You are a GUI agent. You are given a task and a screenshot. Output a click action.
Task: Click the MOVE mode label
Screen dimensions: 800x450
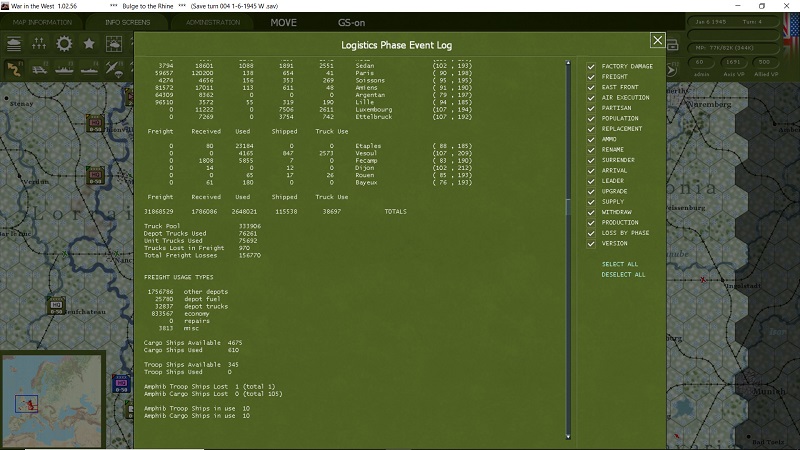283,22
